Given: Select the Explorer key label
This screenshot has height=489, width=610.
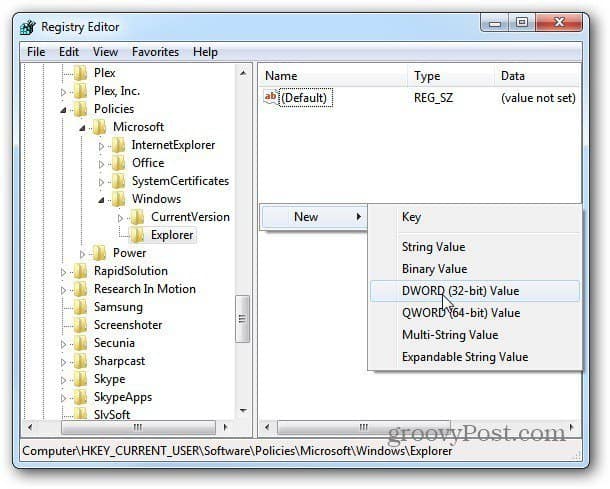Looking at the screenshot, I should pos(172,235).
